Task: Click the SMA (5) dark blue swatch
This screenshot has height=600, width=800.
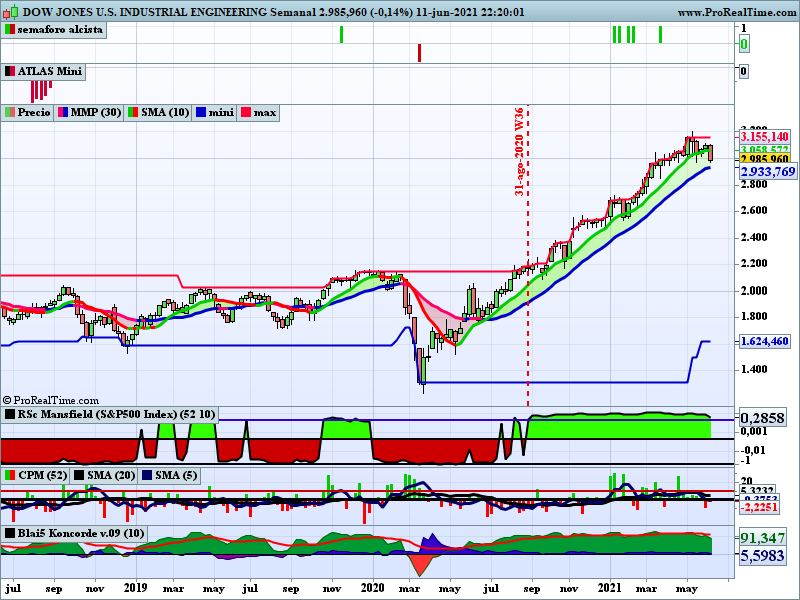Action: coord(147,476)
